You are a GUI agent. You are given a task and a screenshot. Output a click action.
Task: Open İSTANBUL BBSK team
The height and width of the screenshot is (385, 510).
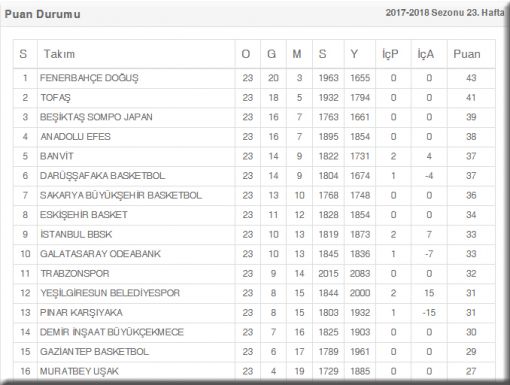pos(76,234)
